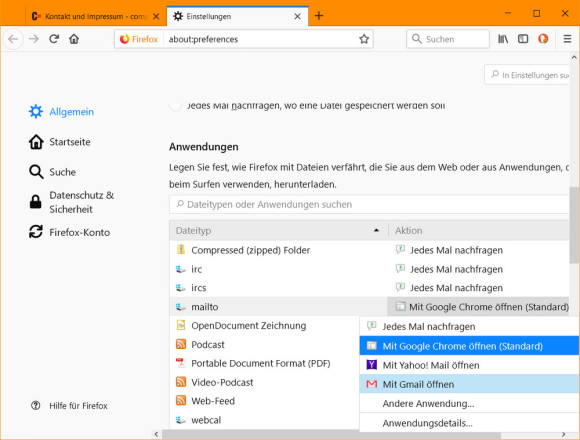Select the Video-Podcast row
This screenshot has height=440, width=580.
tap(264, 382)
